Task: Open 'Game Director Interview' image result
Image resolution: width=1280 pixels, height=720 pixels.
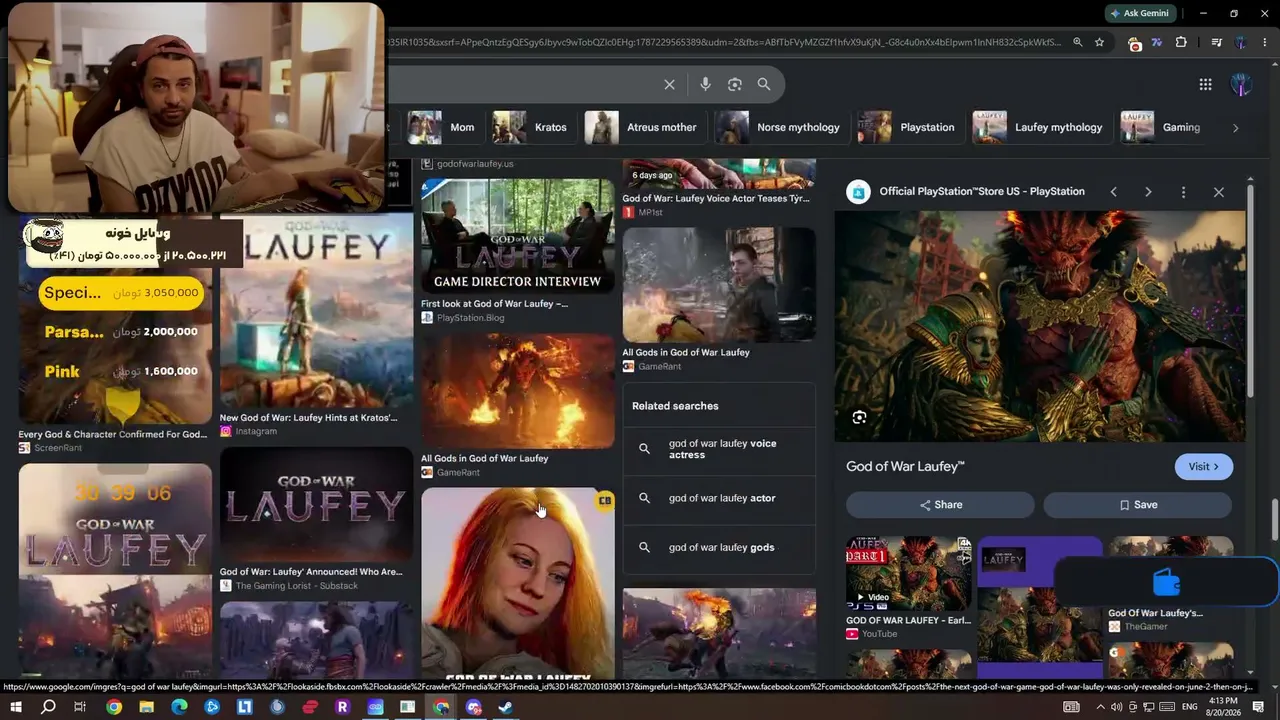Action: [x=518, y=236]
